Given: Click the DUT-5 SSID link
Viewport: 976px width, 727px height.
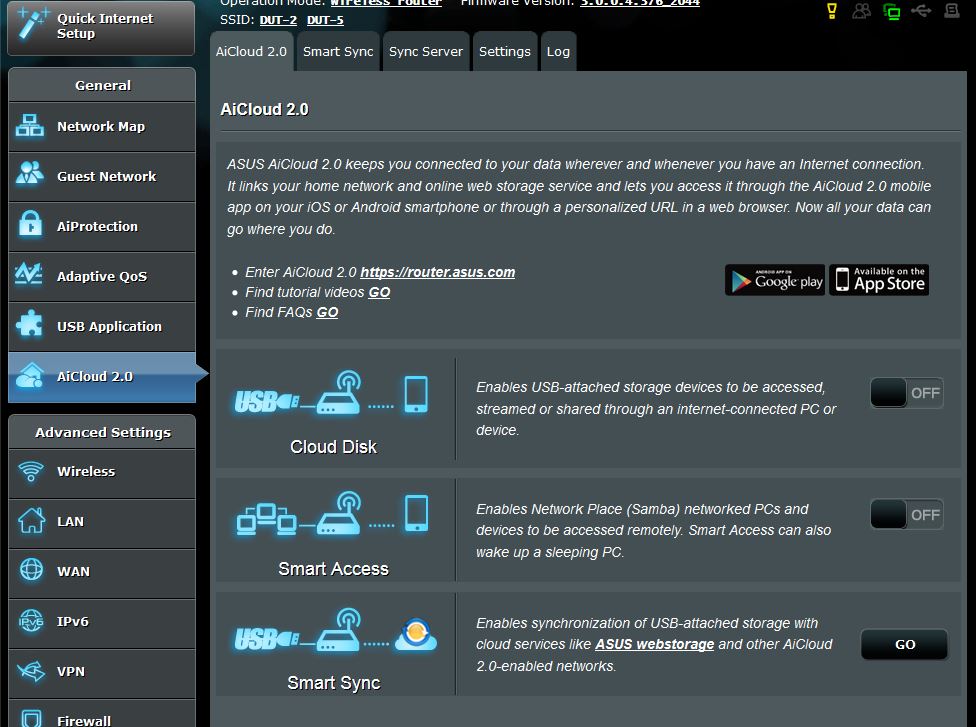Looking at the screenshot, I should tap(325, 20).
